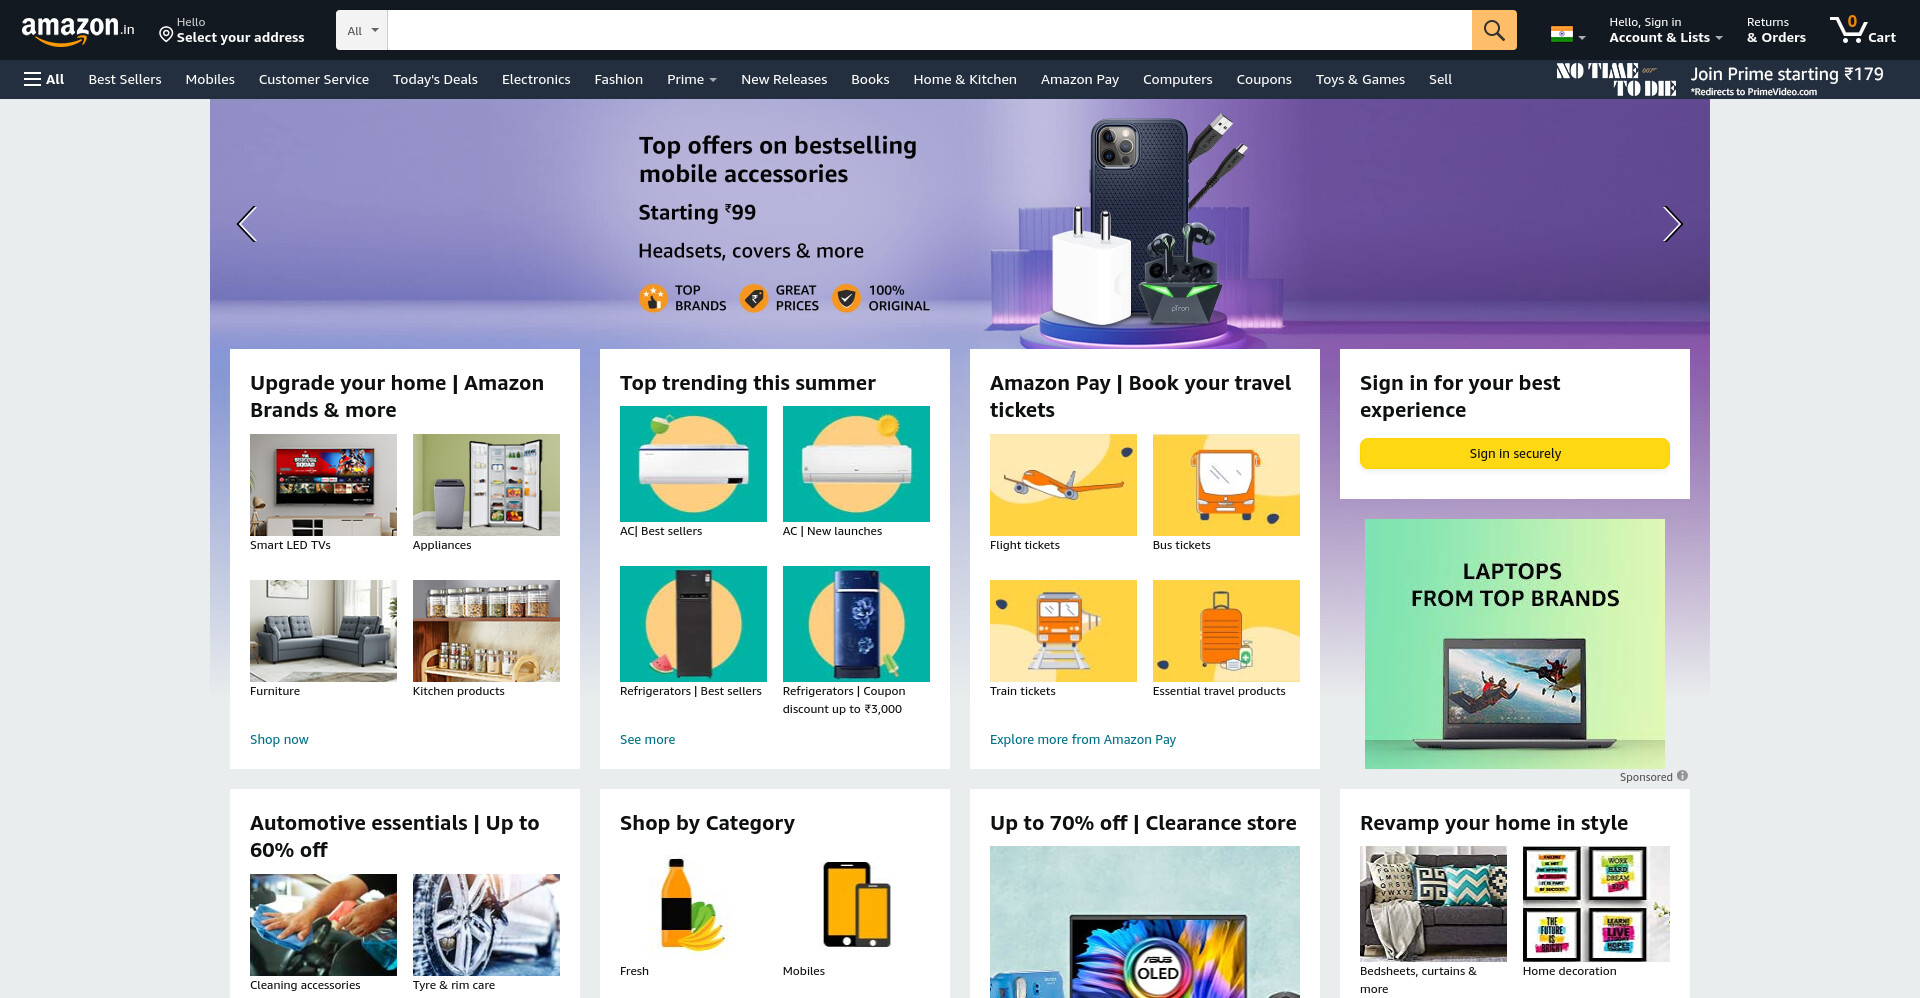The width and height of the screenshot is (1920, 998).
Task: Click the mobile accessories banner headline
Action: pos(777,160)
